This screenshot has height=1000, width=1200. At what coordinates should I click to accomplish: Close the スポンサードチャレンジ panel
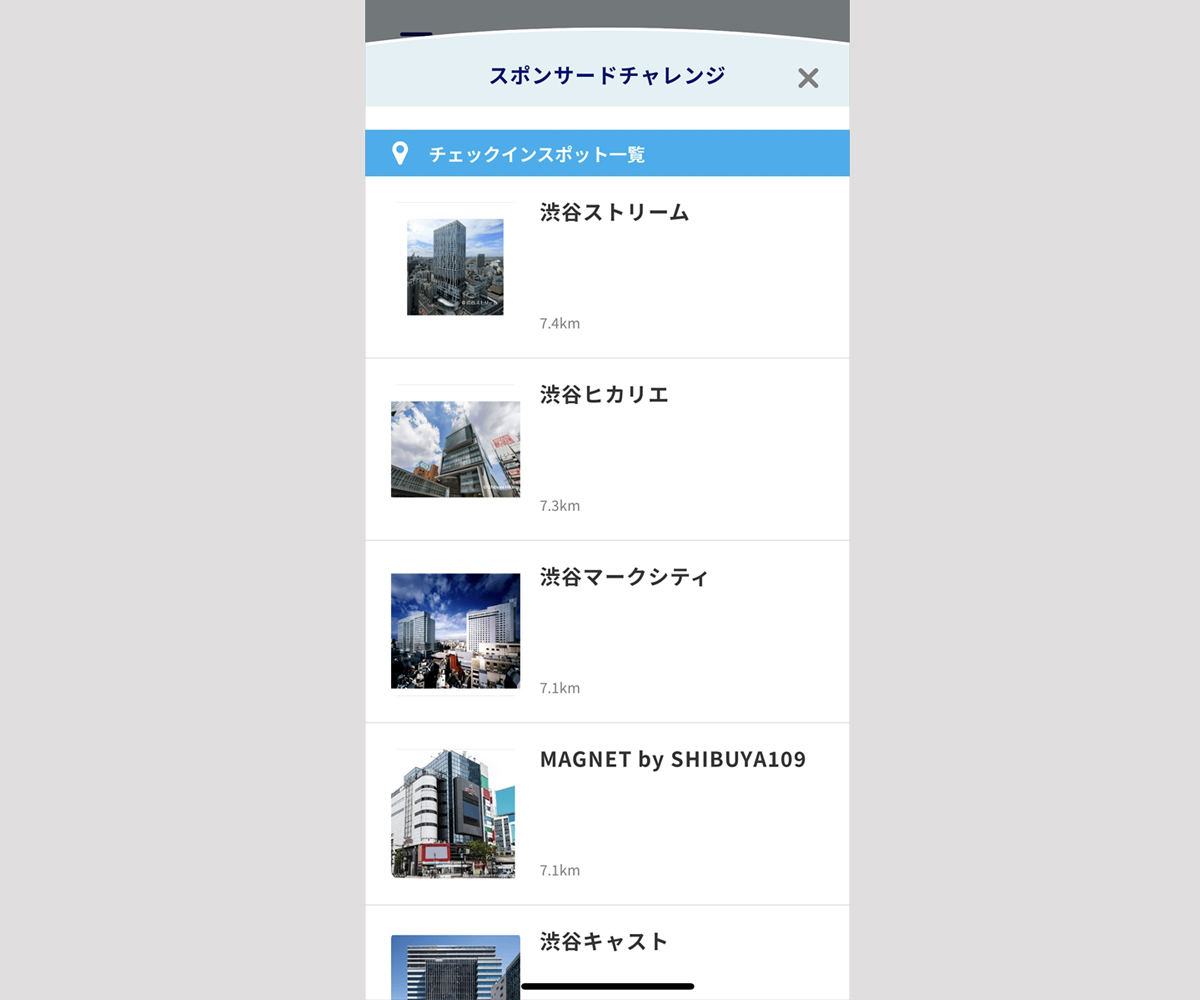[808, 78]
